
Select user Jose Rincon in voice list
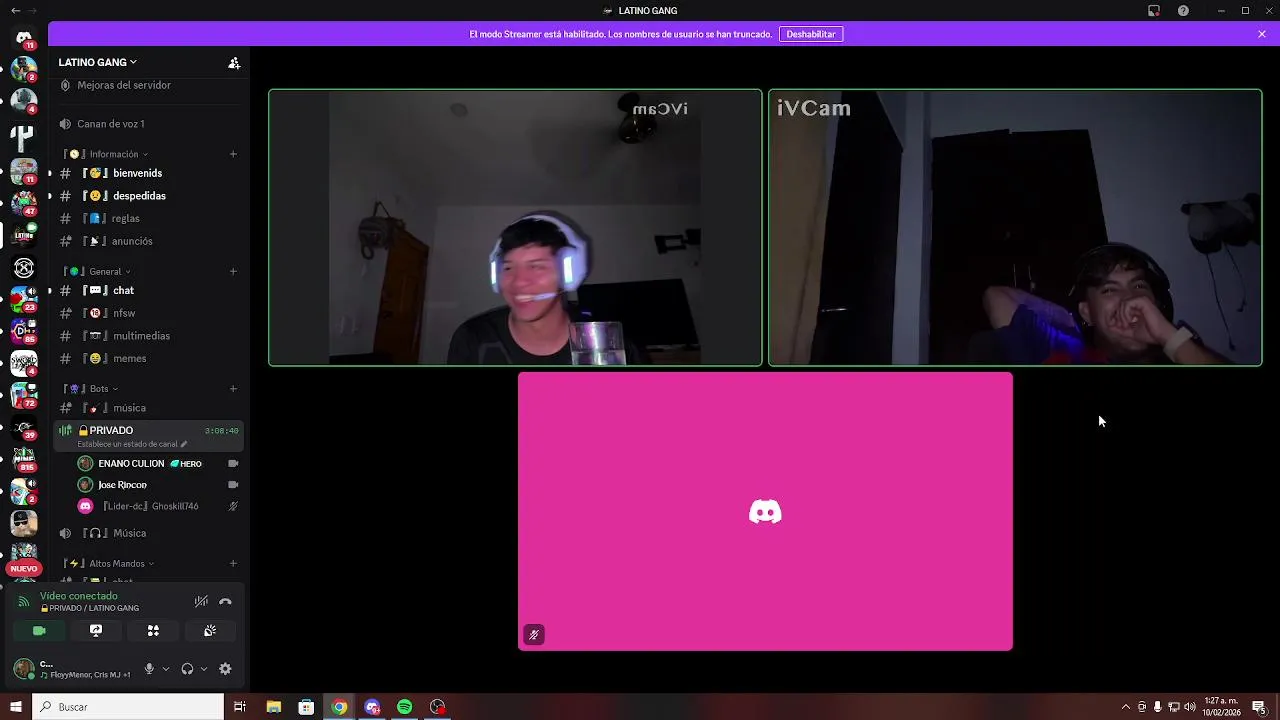click(x=158, y=485)
